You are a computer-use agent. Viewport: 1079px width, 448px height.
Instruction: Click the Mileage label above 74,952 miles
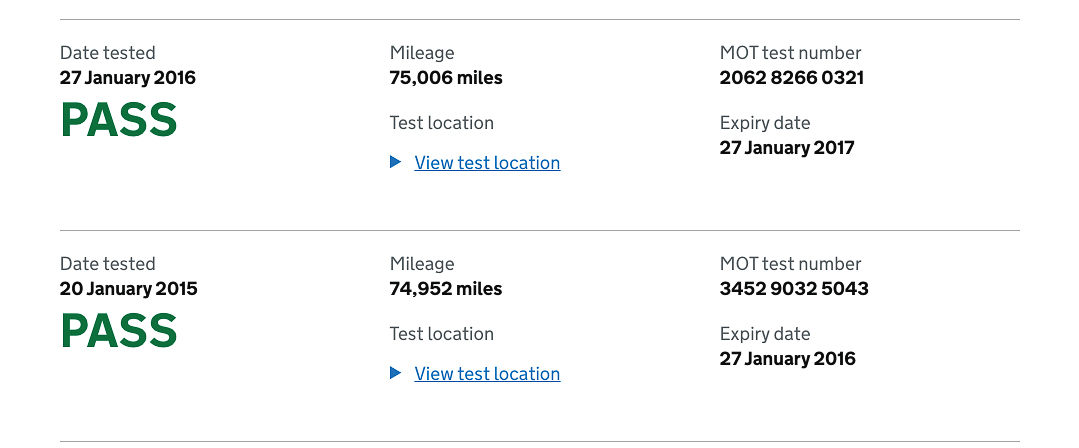coord(422,264)
